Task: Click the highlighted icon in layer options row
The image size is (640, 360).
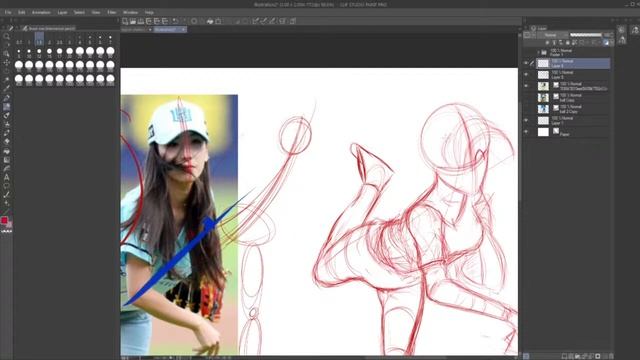Action: point(606,43)
